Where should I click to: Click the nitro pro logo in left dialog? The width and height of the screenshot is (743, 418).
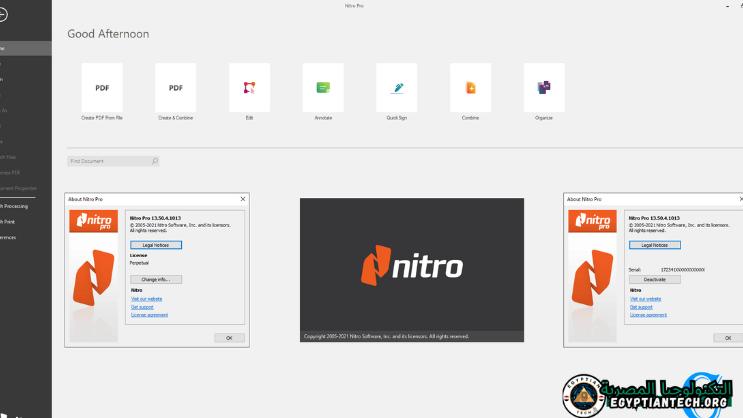click(93, 221)
